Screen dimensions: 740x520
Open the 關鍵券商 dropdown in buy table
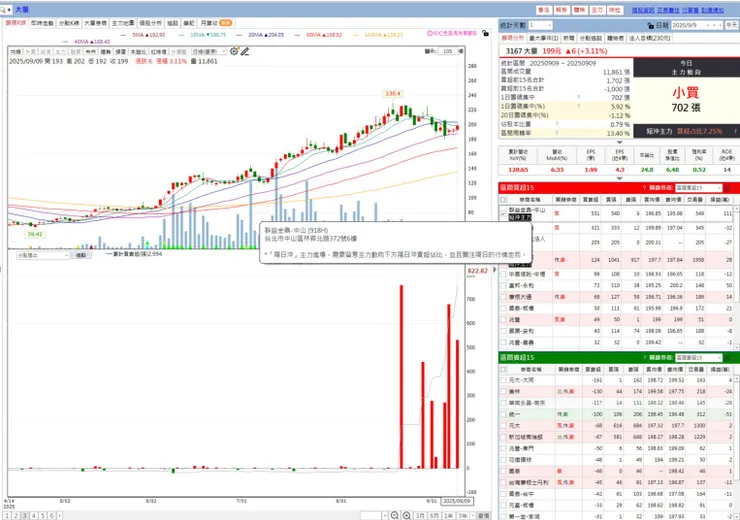pos(698,188)
